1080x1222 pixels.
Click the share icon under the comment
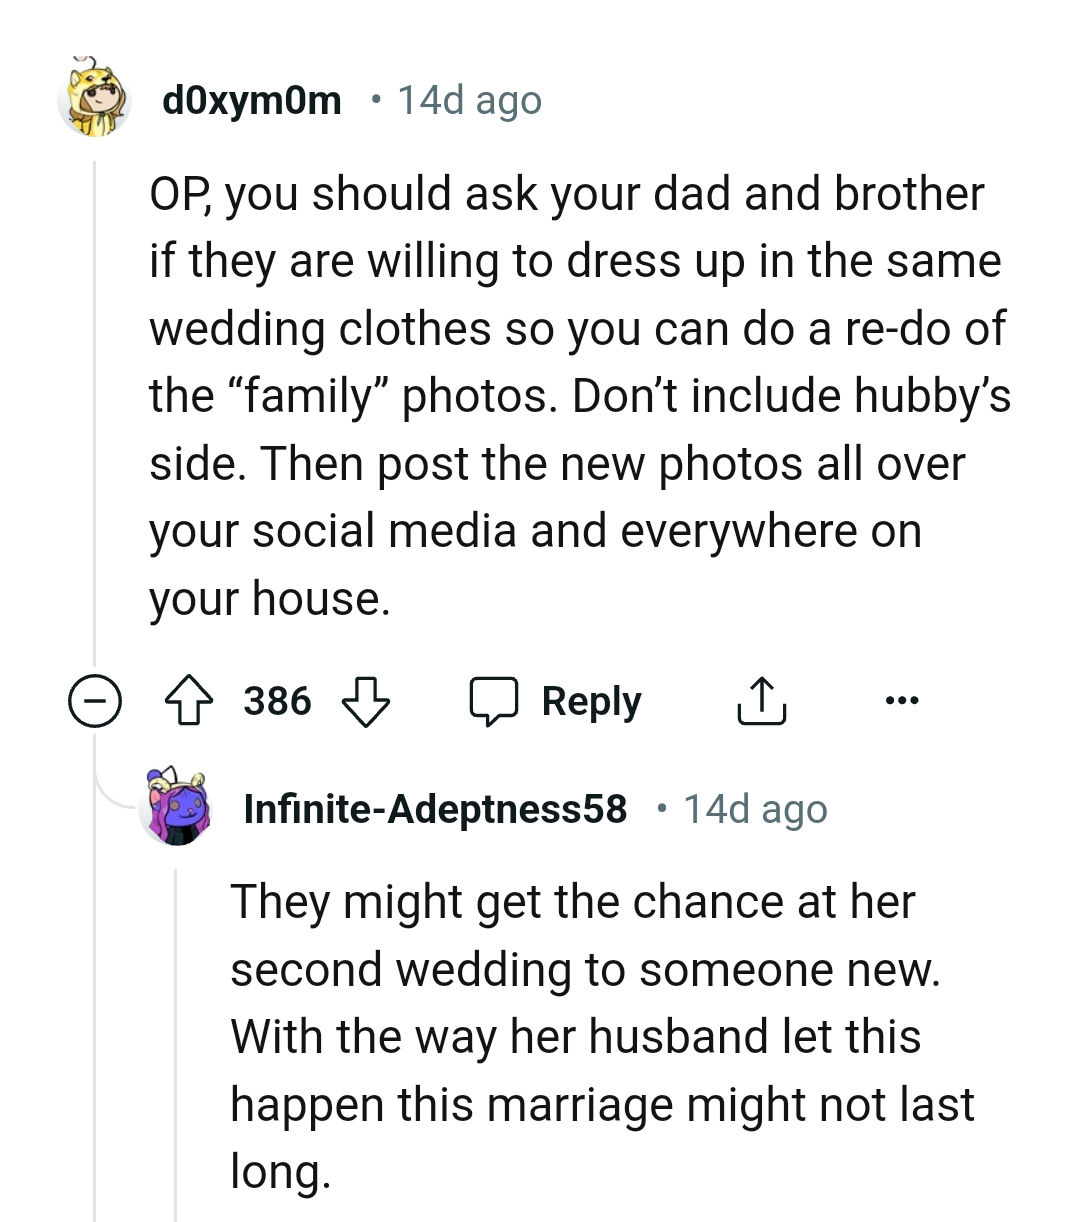click(x=761, y=700)
